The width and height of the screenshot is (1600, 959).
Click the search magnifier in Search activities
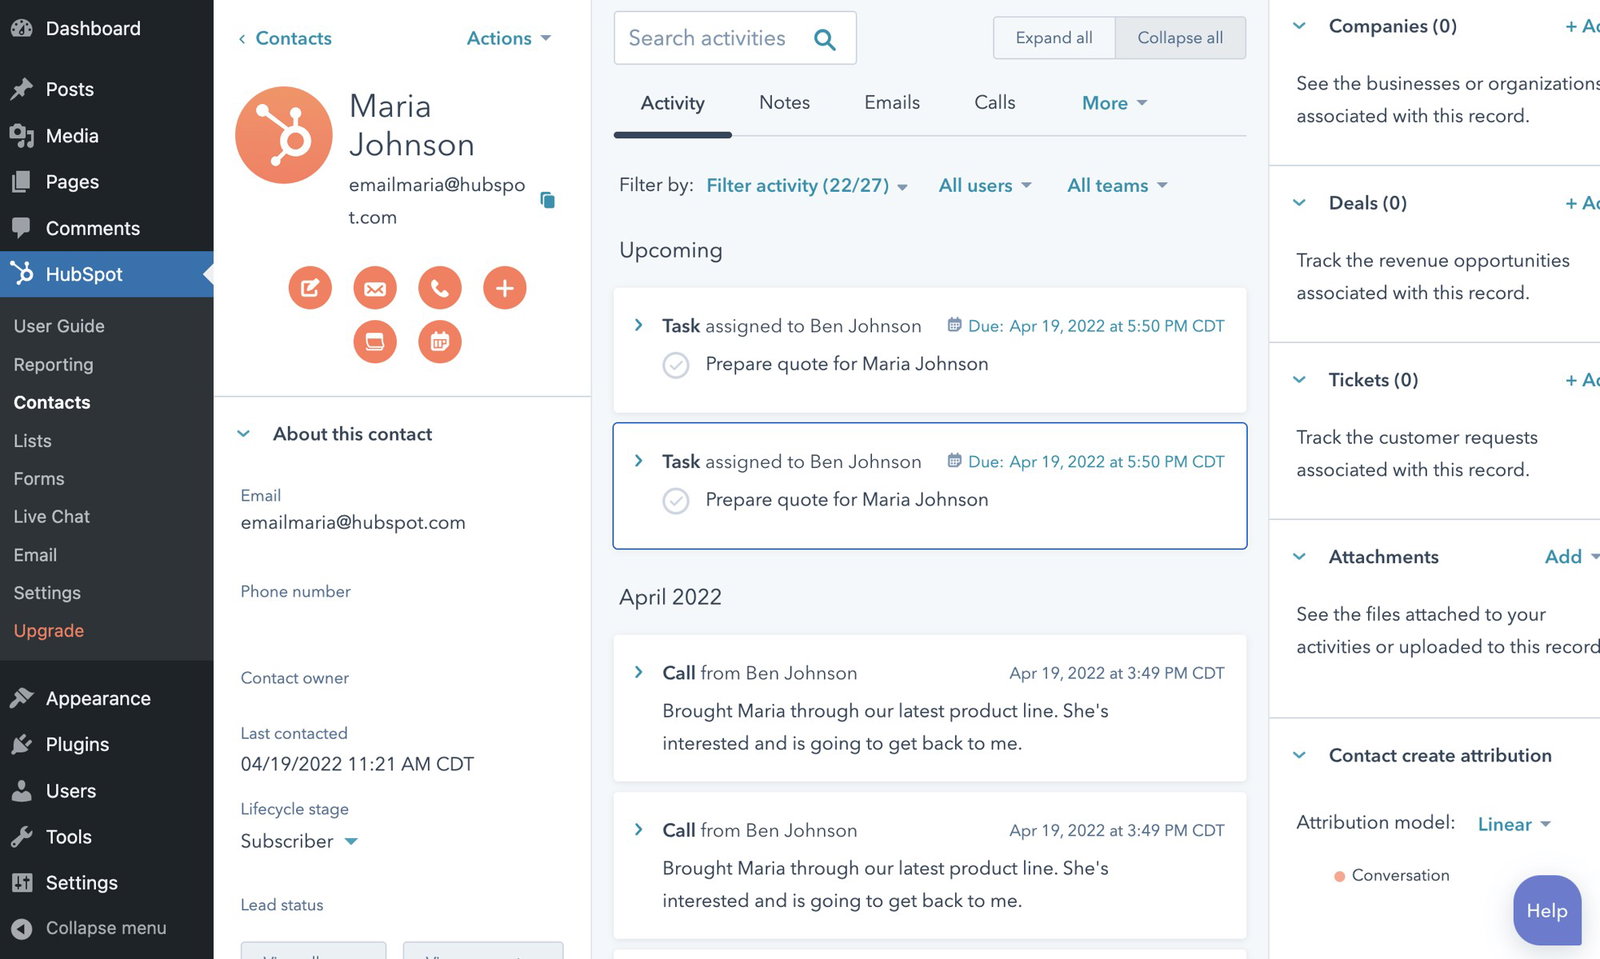tap(825, 38)
